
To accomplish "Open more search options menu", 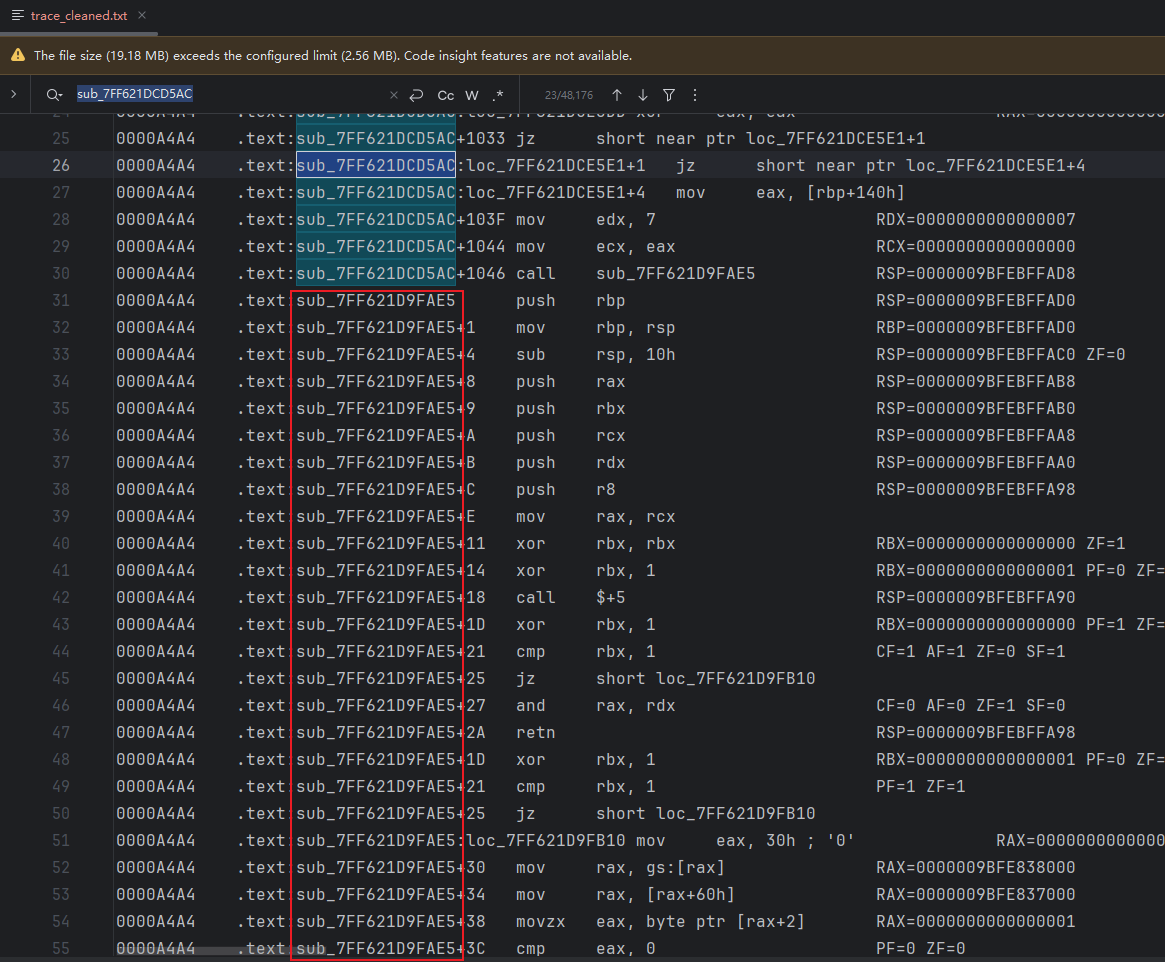I will tap(695, 95).
